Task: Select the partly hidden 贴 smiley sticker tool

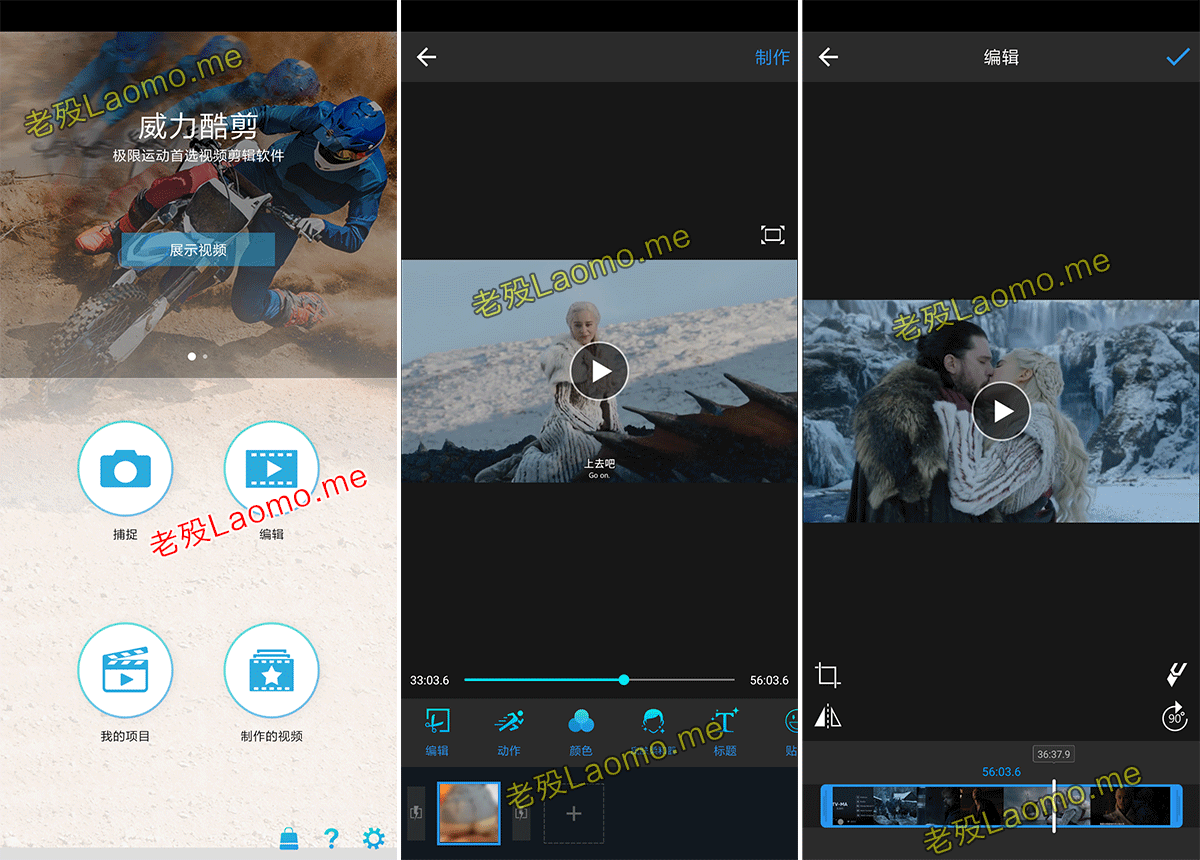Action: (791, 732)
